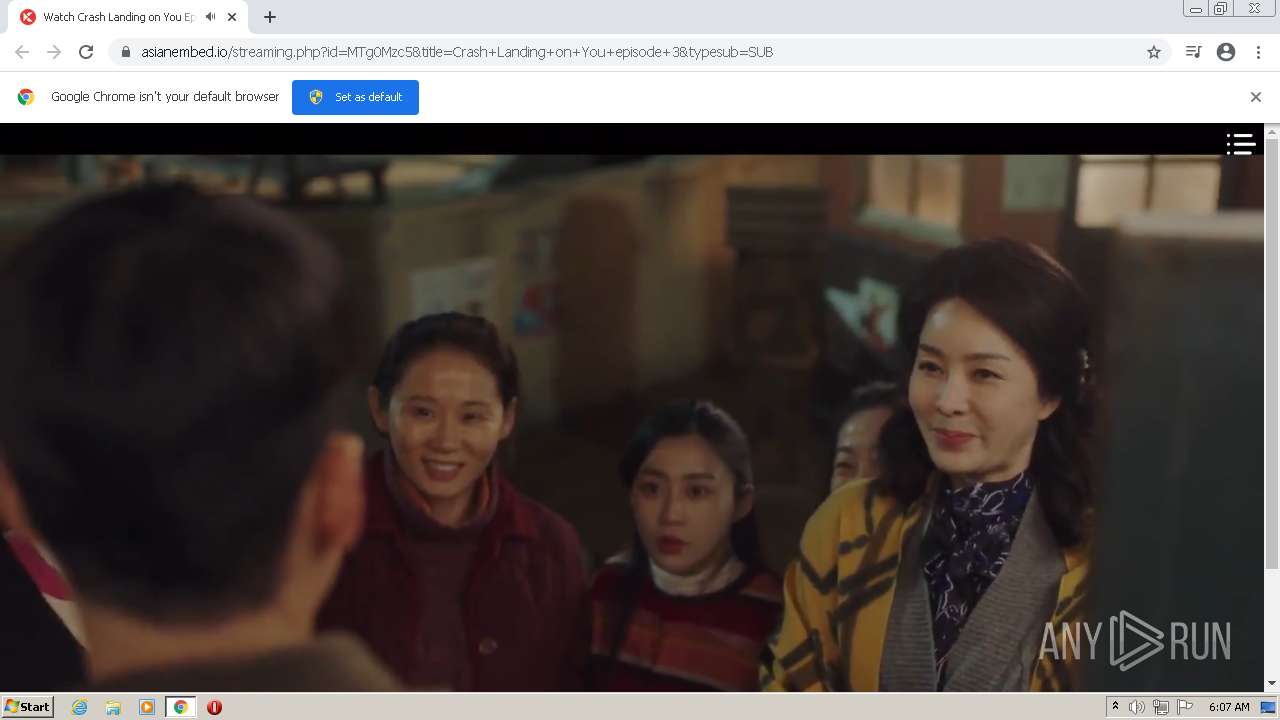The image size is (1280, 720).
Task: Open the network status tray icon
Action: [1160, 707]
